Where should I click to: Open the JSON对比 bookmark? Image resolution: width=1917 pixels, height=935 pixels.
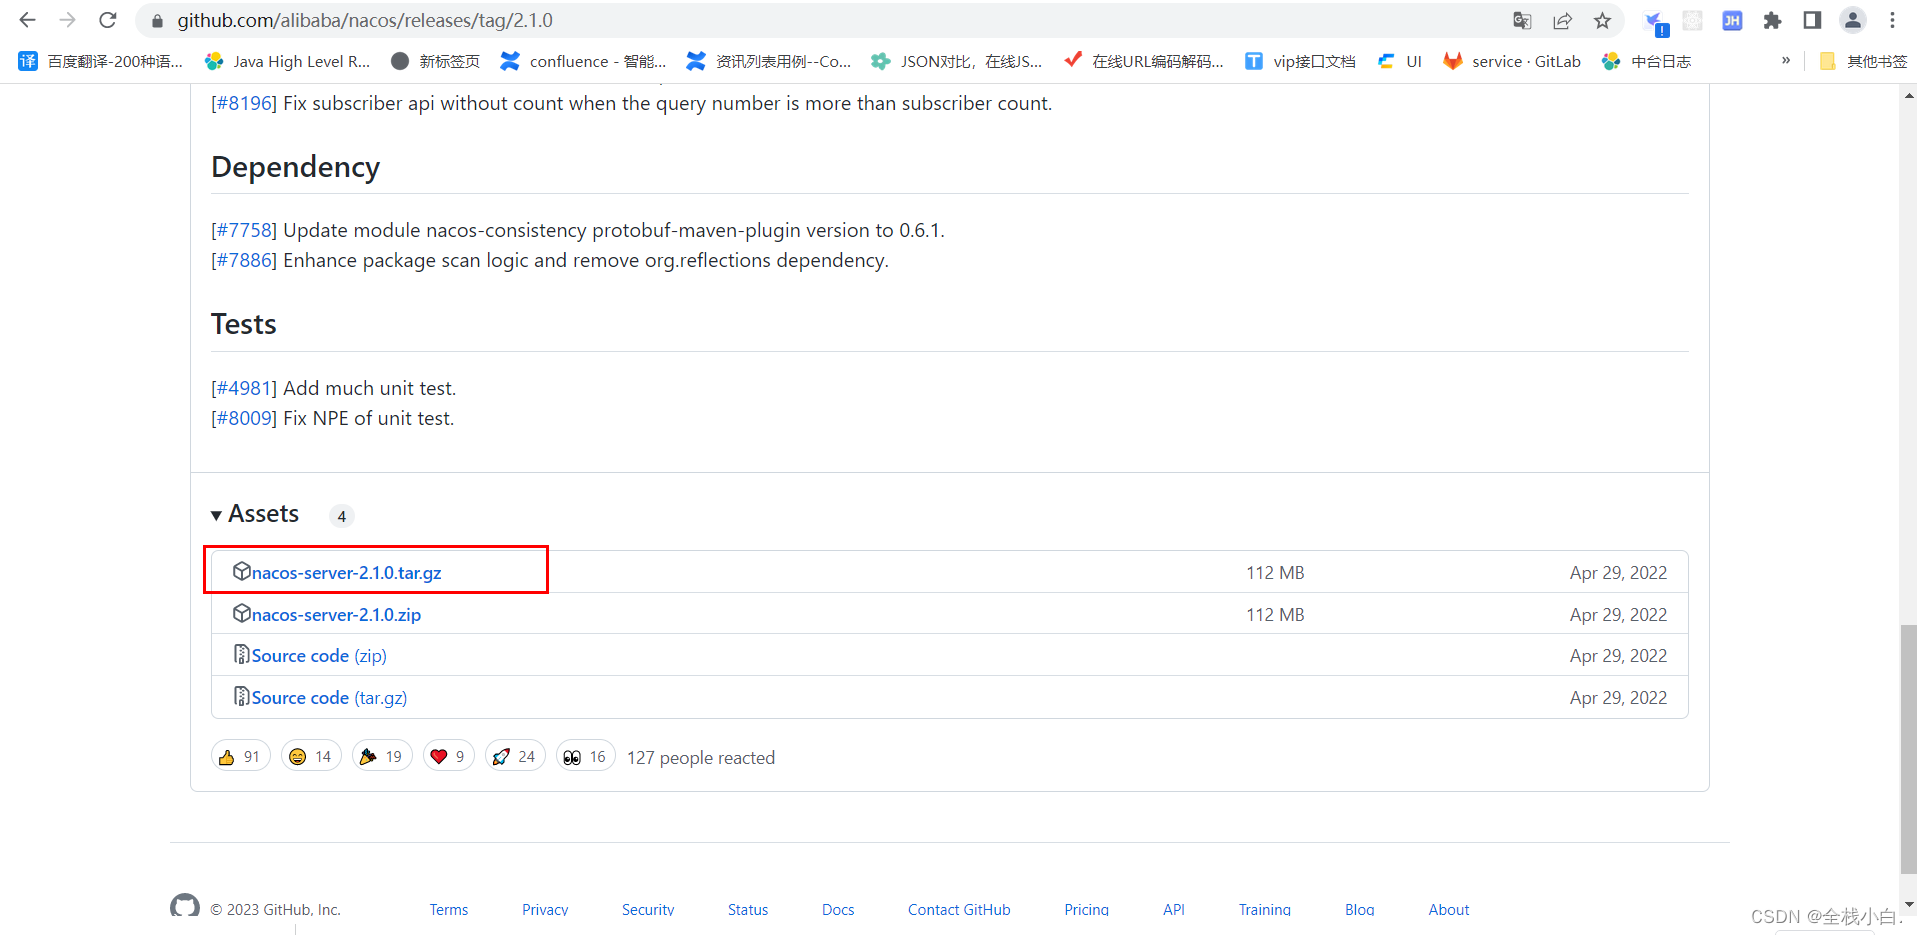point(956,61)
